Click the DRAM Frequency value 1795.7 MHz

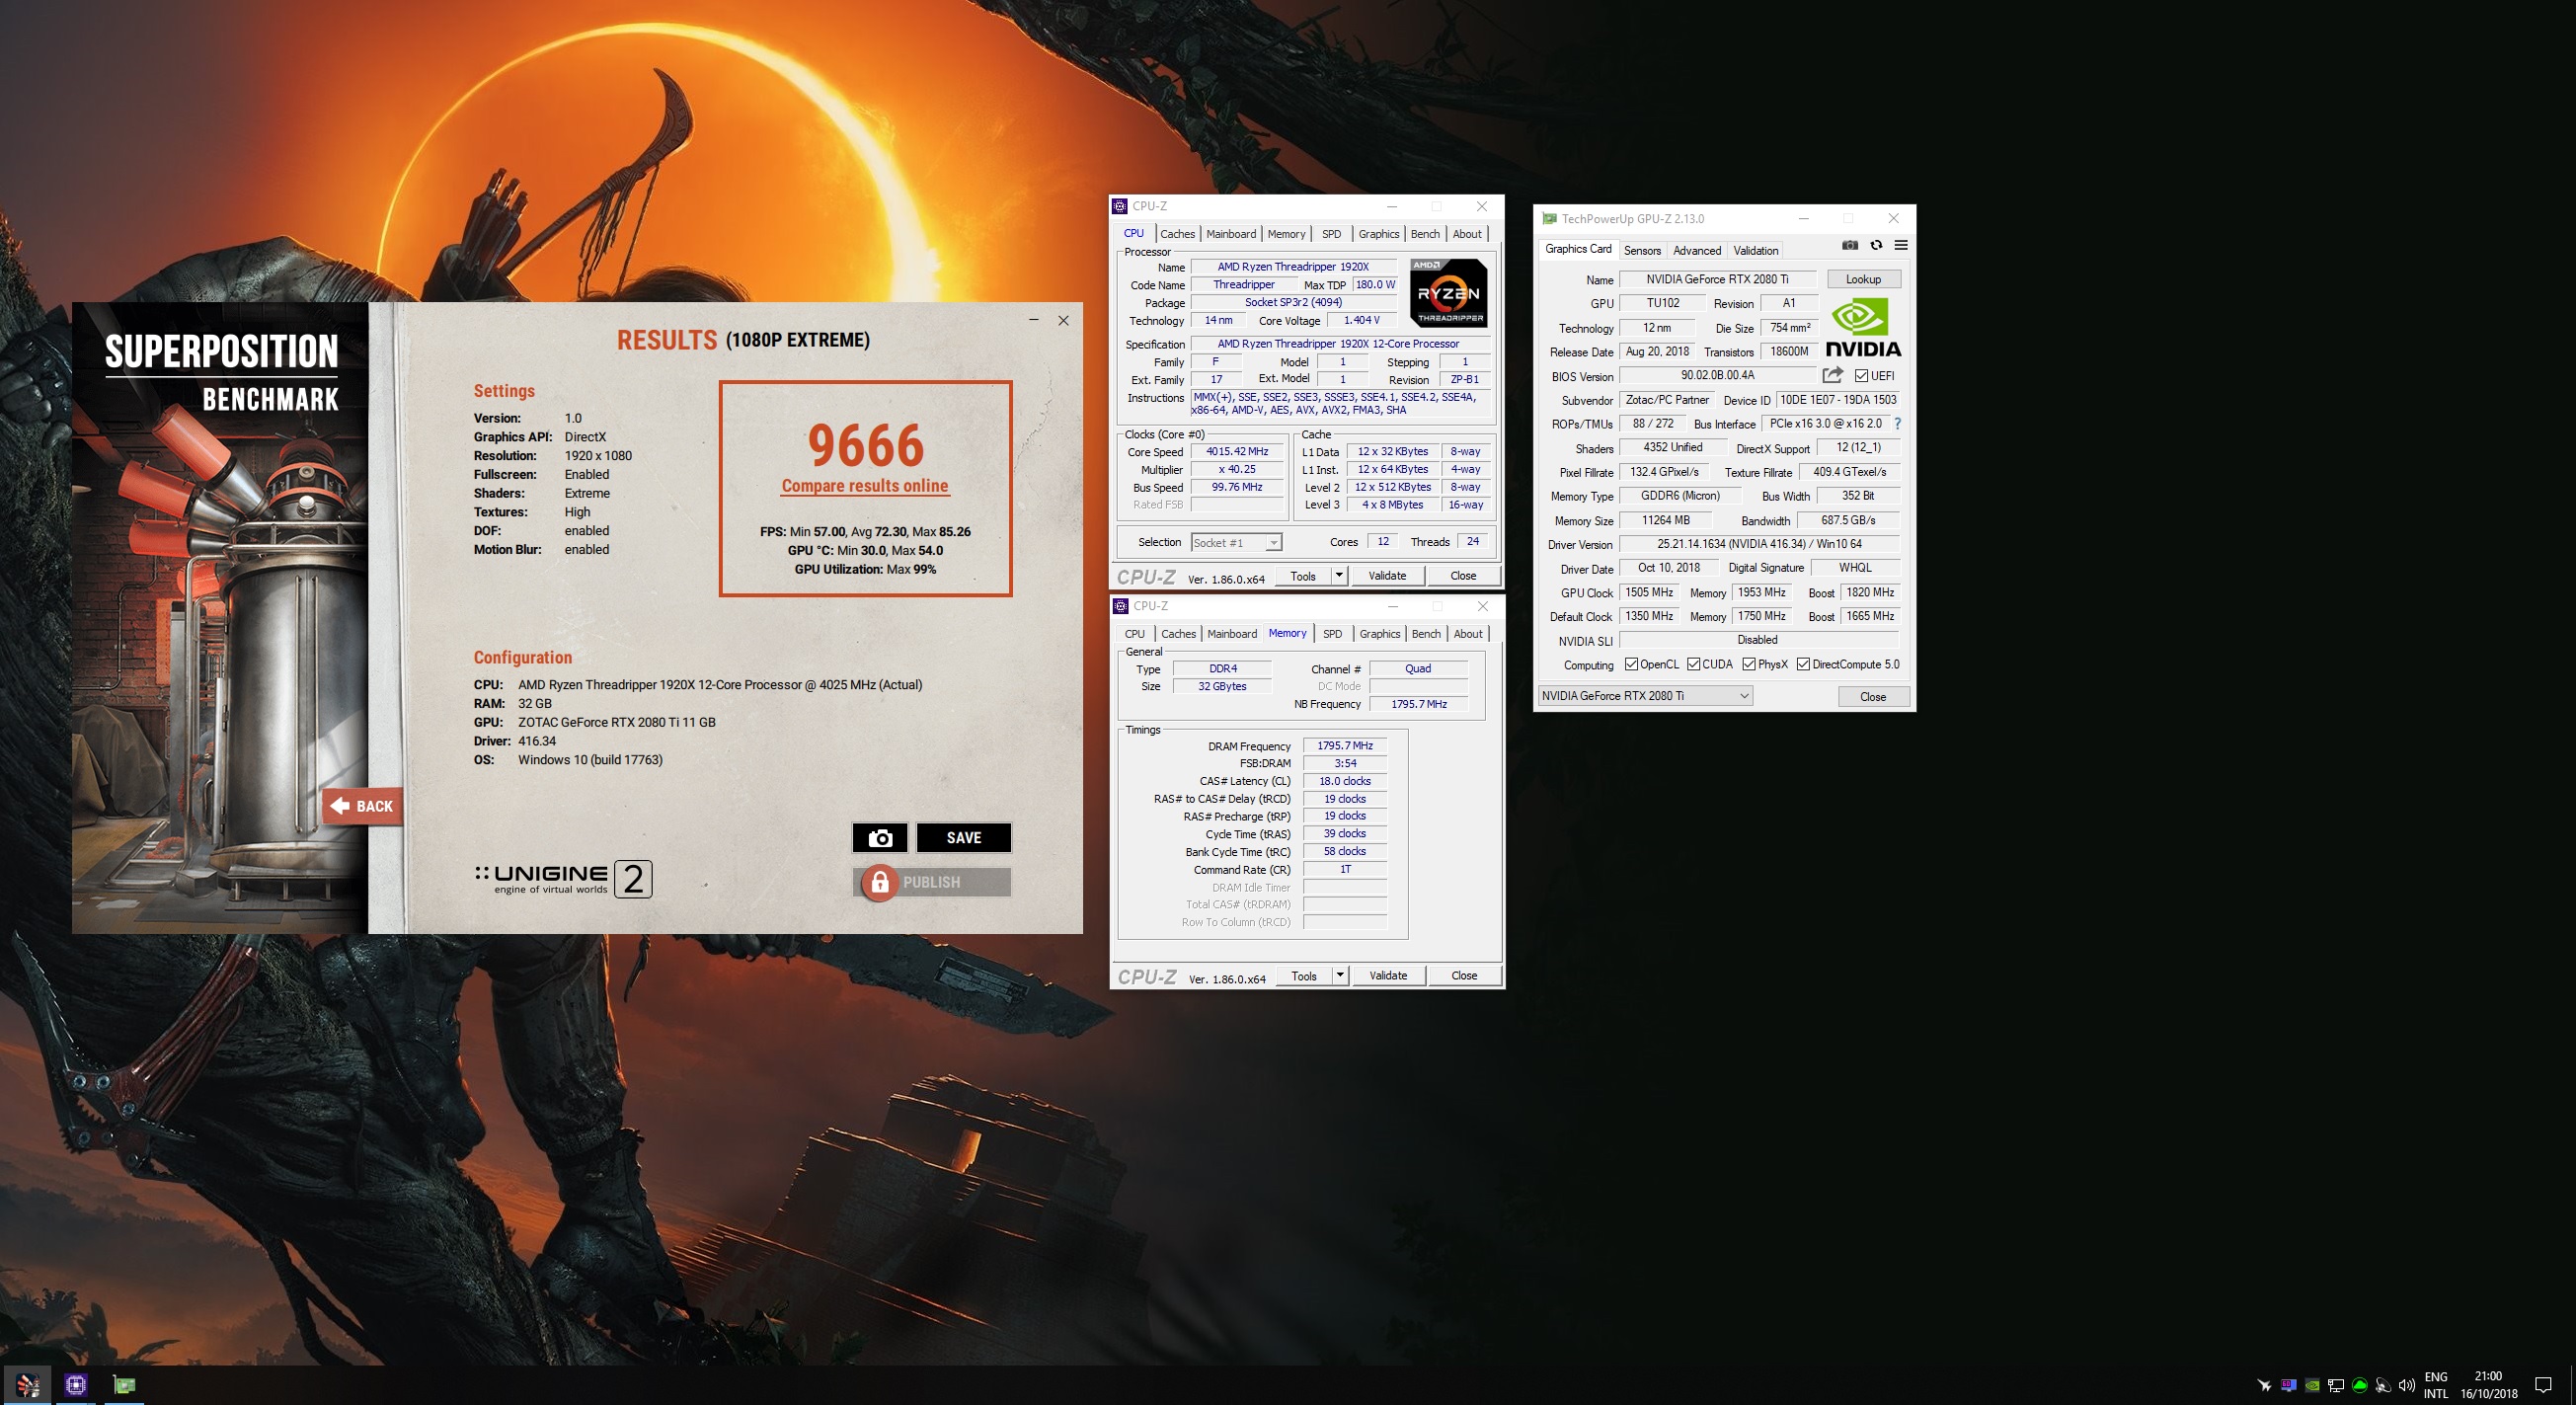tap(1345, 746)
